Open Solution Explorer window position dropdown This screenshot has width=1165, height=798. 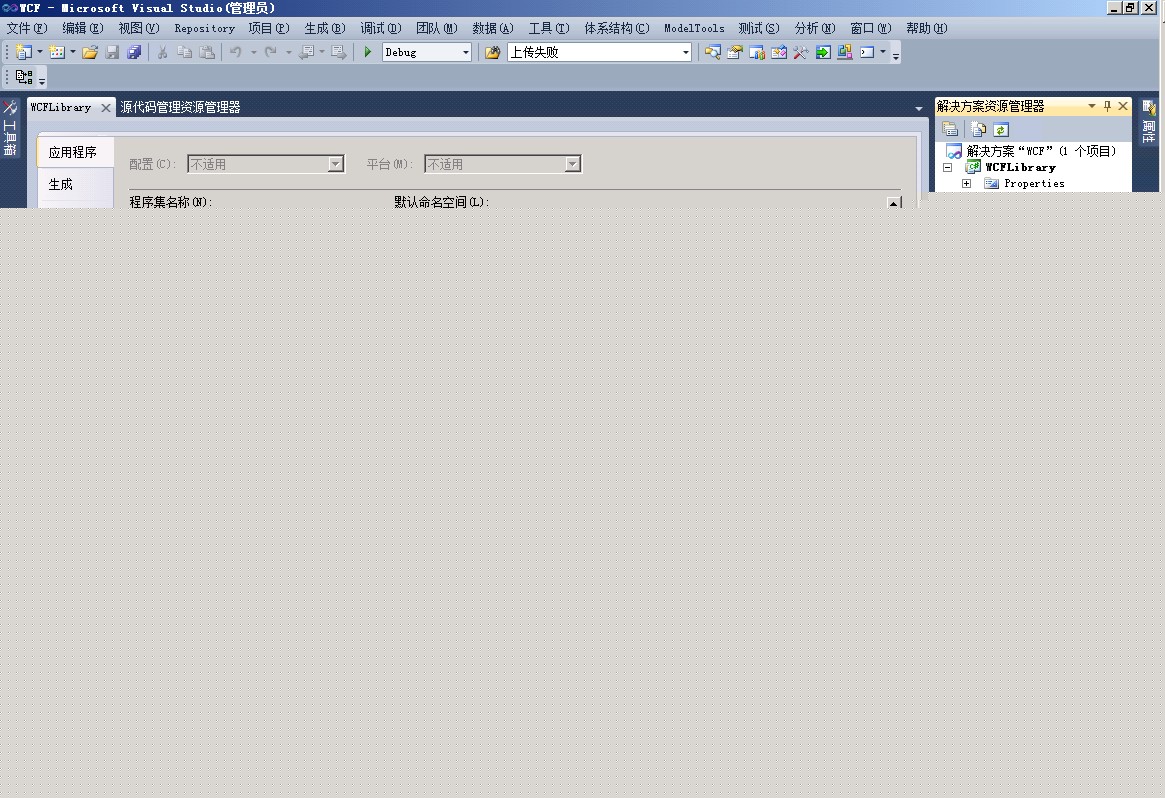[1091, 106]
